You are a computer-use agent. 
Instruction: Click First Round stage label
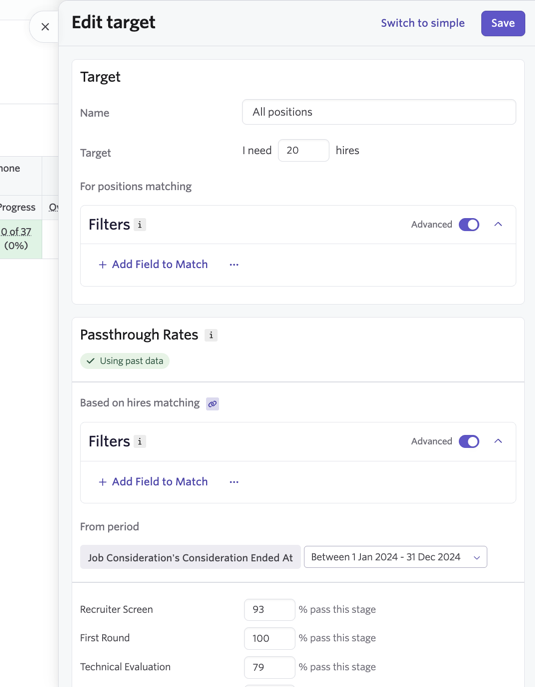105,638
